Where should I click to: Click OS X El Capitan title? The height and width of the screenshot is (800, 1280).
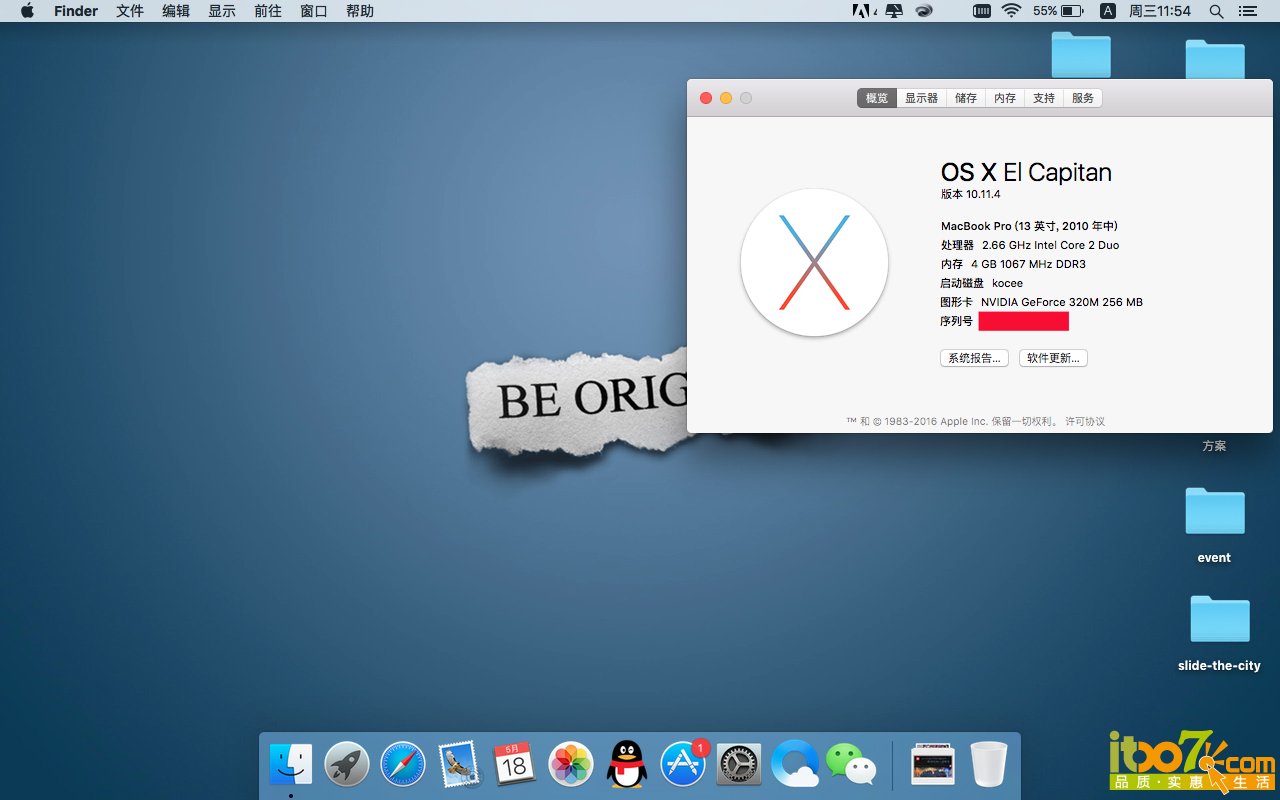1026,172
